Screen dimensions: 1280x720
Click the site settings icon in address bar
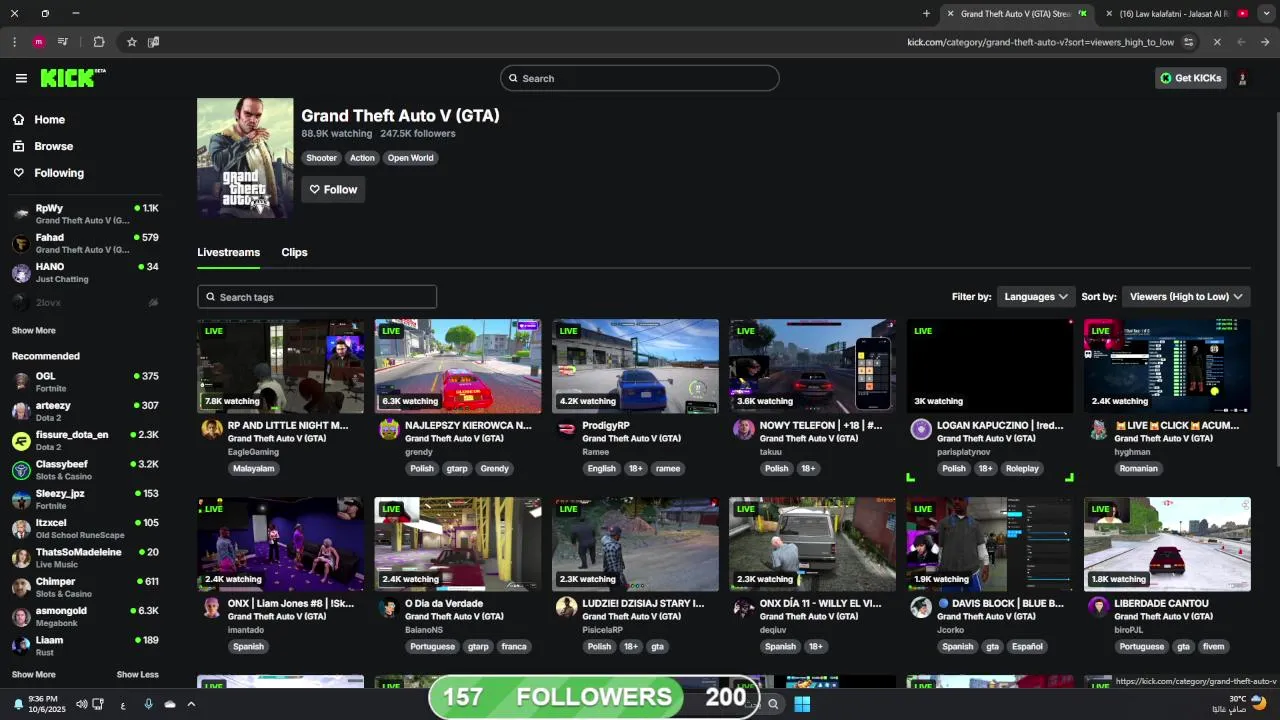point(1188,42)
